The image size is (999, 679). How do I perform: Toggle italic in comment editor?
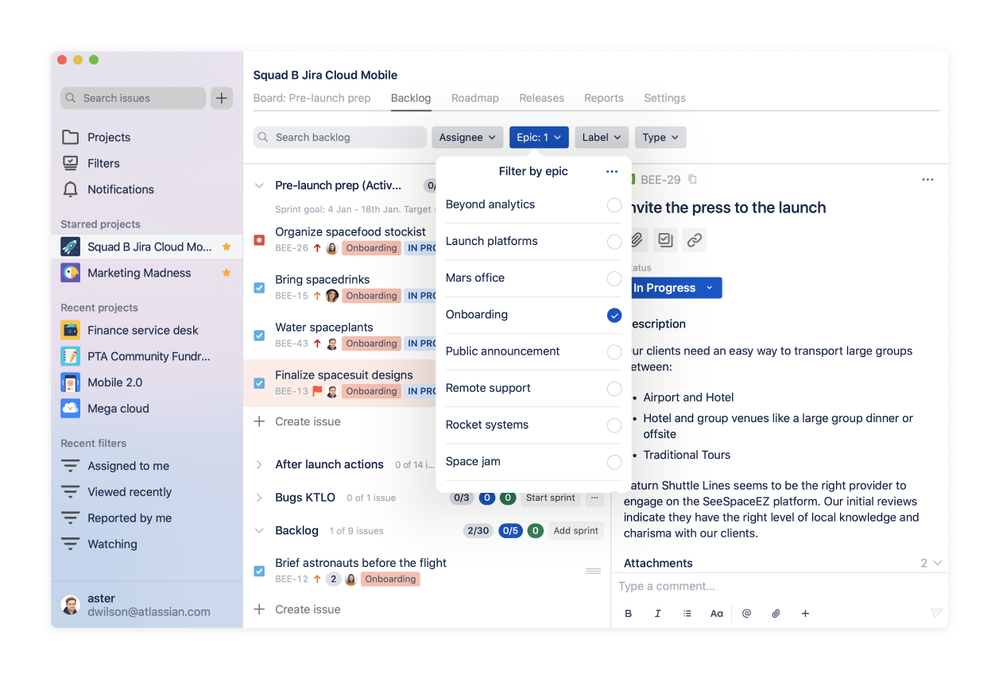point(658,613)
